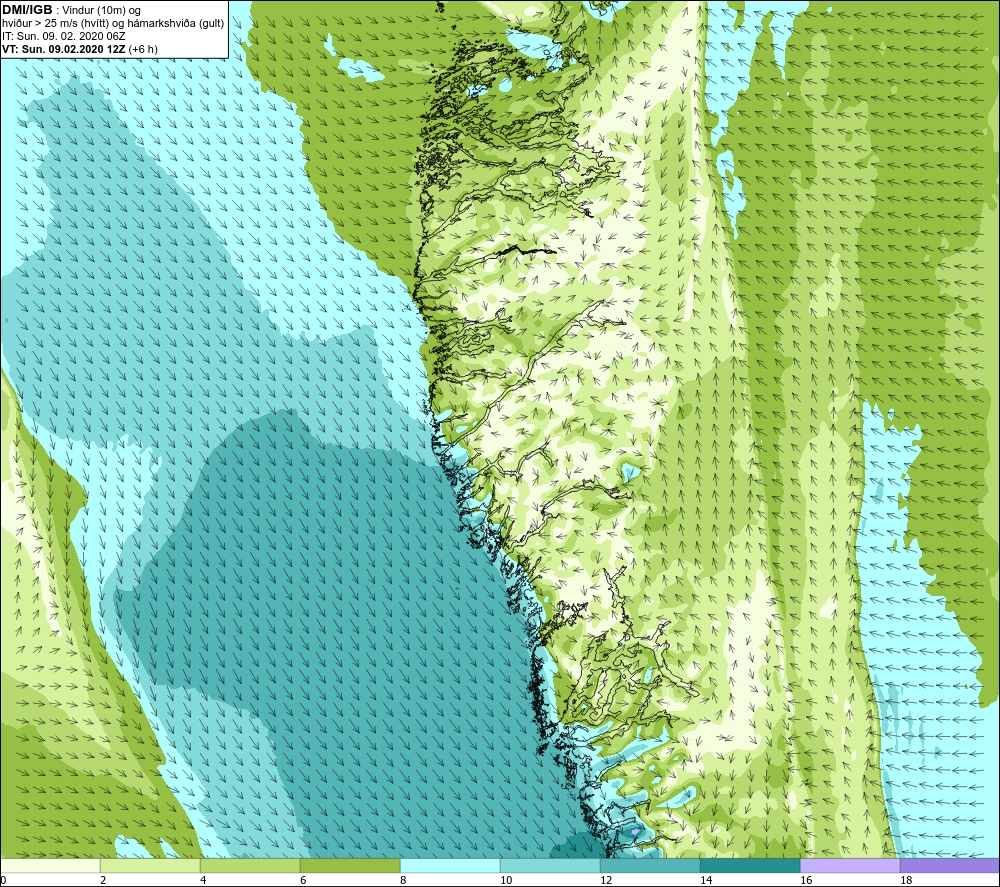Click the 0–2 m/s pale legend swatch
This screenshot has width=1000, height=887.
(x=50, y=865)
